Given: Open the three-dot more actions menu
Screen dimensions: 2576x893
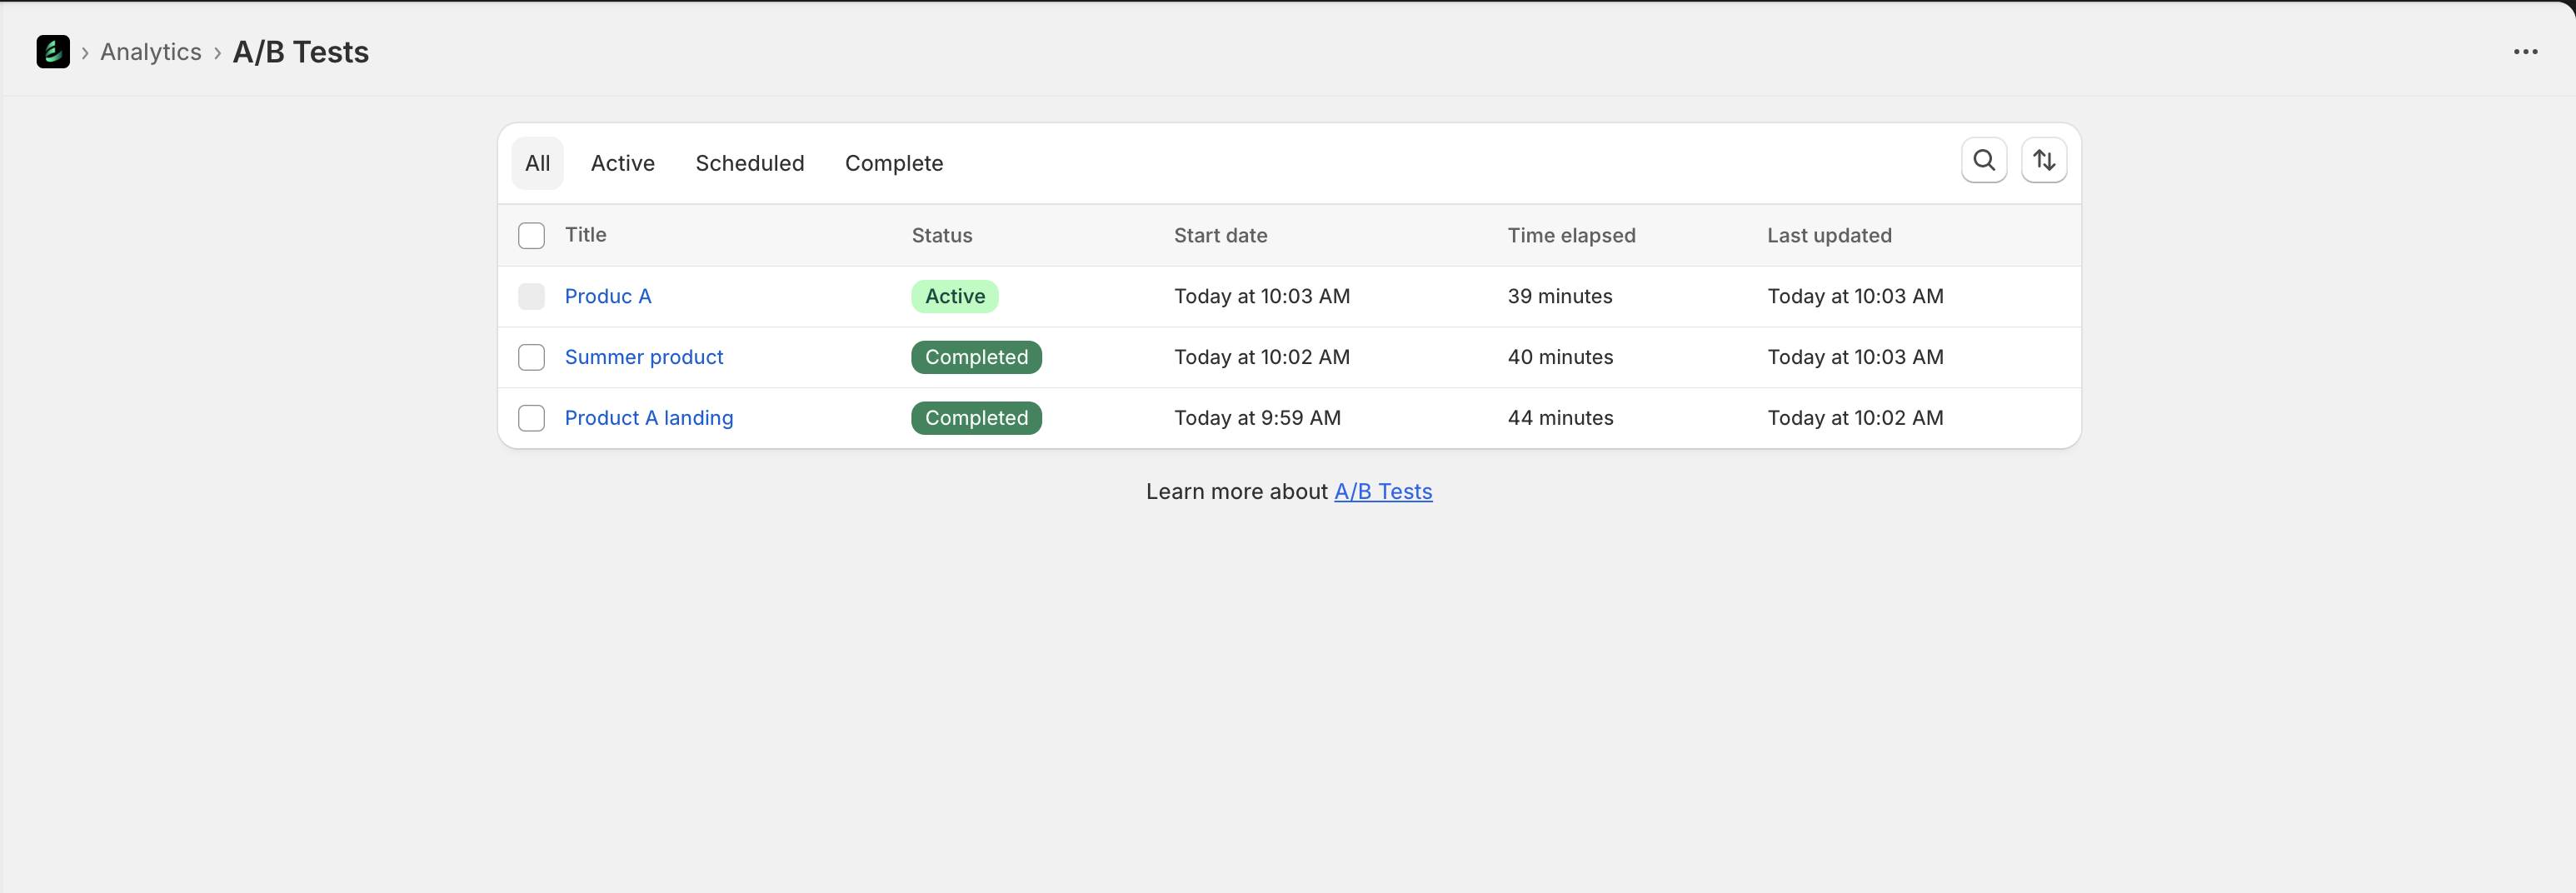Looking at the screenshot, I should [x=2525, y=52].
